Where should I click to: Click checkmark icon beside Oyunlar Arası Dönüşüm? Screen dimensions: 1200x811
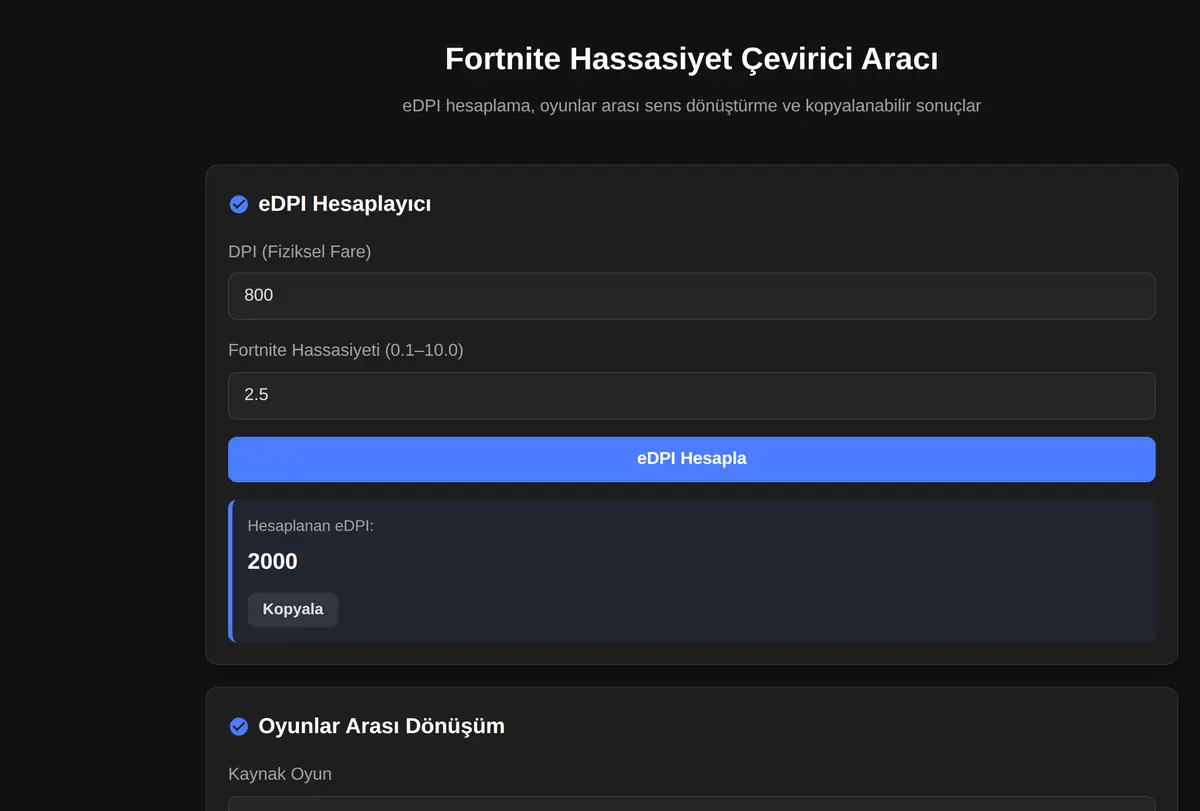coord(239,726)
